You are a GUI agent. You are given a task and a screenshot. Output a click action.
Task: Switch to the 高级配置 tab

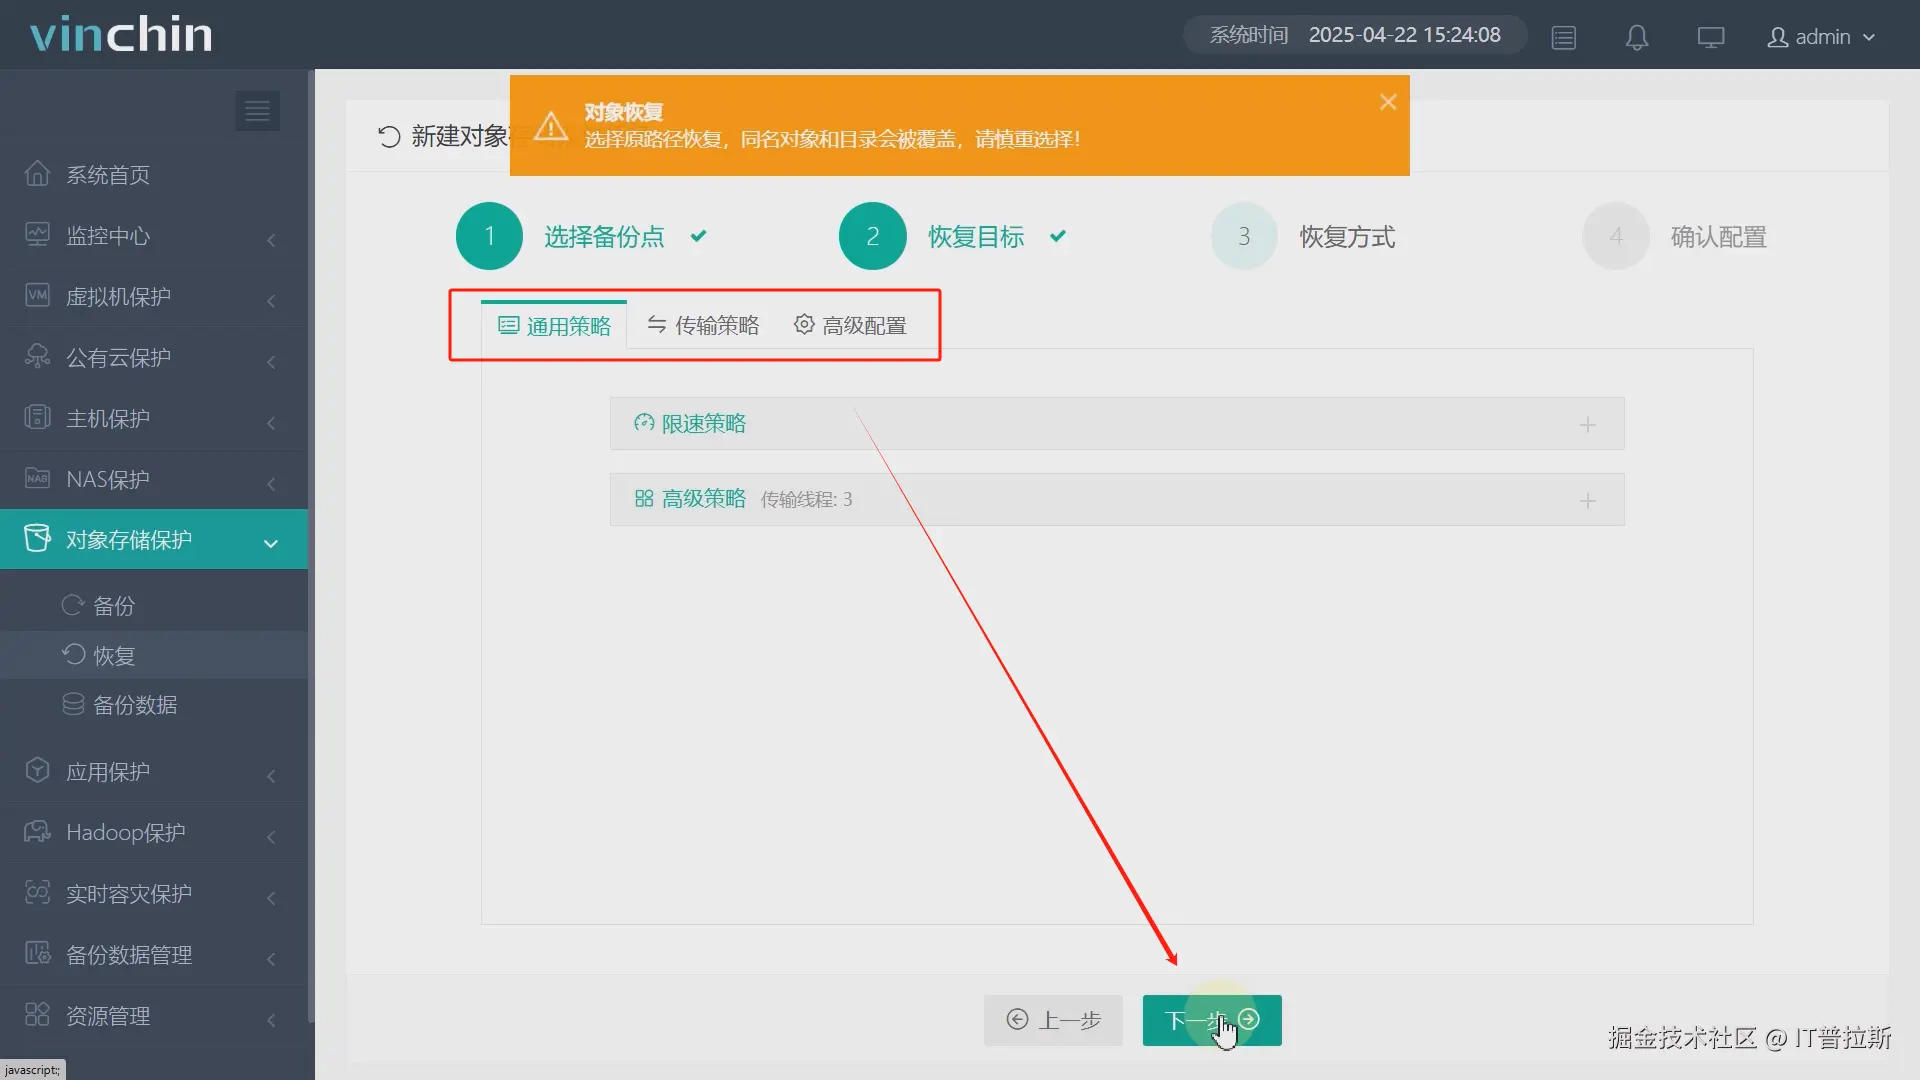(x=850, y=326)
